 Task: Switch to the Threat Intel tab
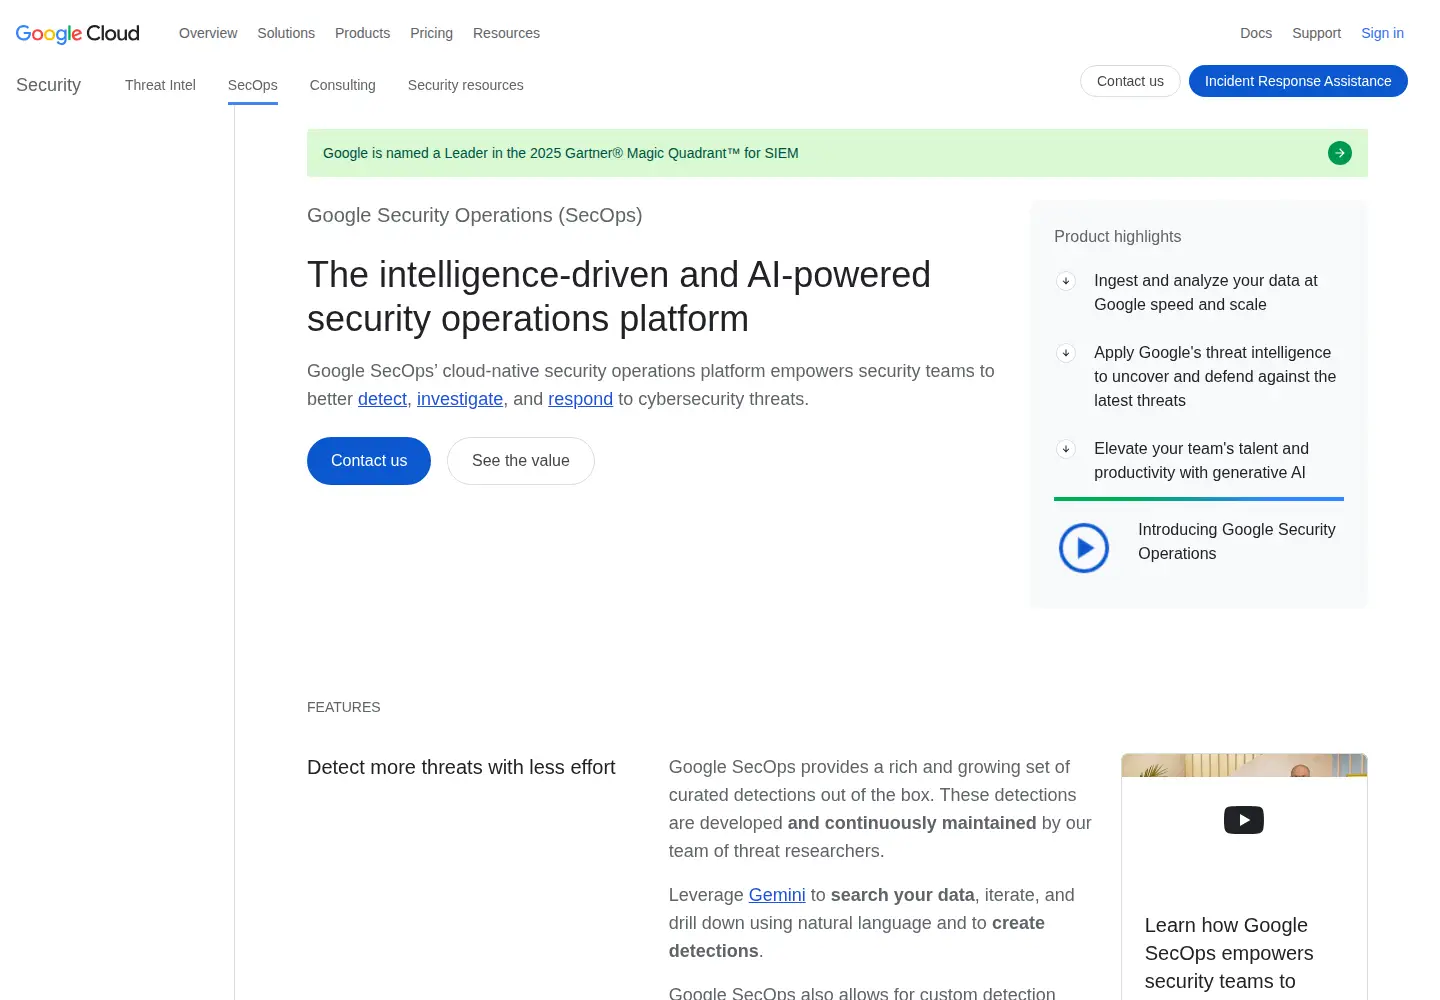[160, 85]
